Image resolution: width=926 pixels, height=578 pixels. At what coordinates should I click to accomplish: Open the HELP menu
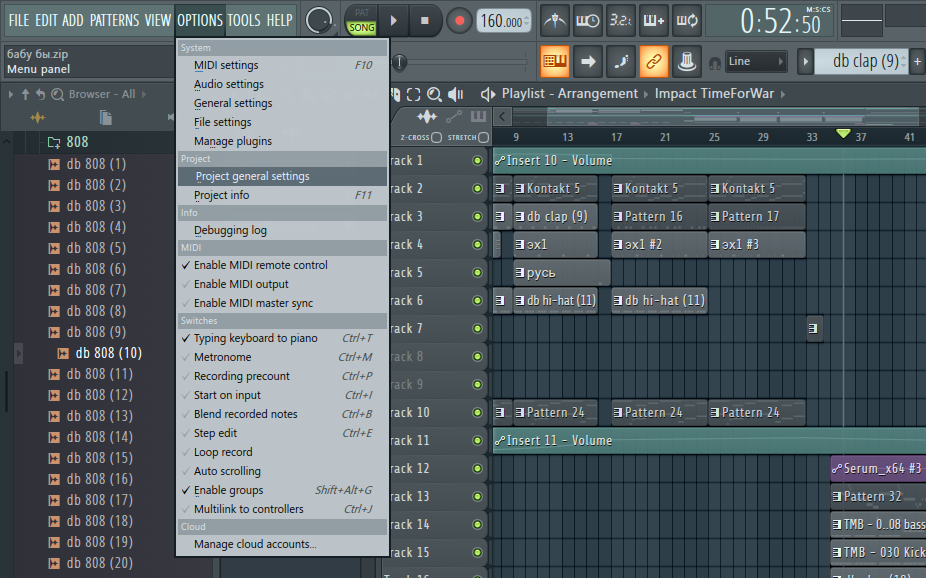tap(279, 21)
